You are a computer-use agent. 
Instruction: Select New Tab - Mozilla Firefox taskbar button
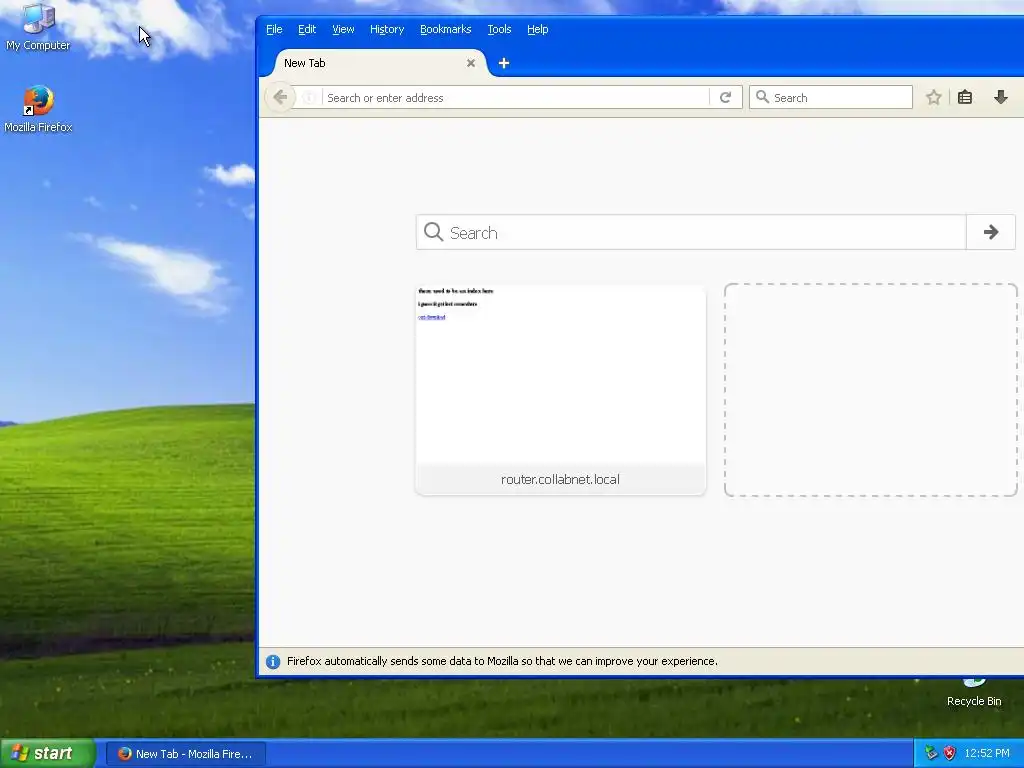pyautogui.click(x=186, y=754)
